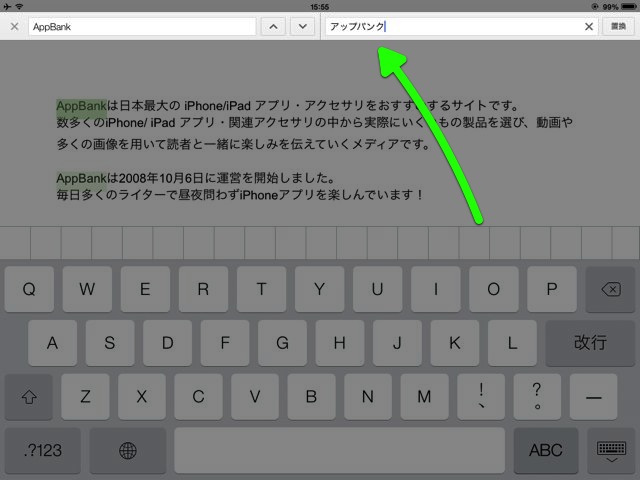Tap the airplane mode status icon
Screen dimensions: 640x480
(x=7, y=7)
